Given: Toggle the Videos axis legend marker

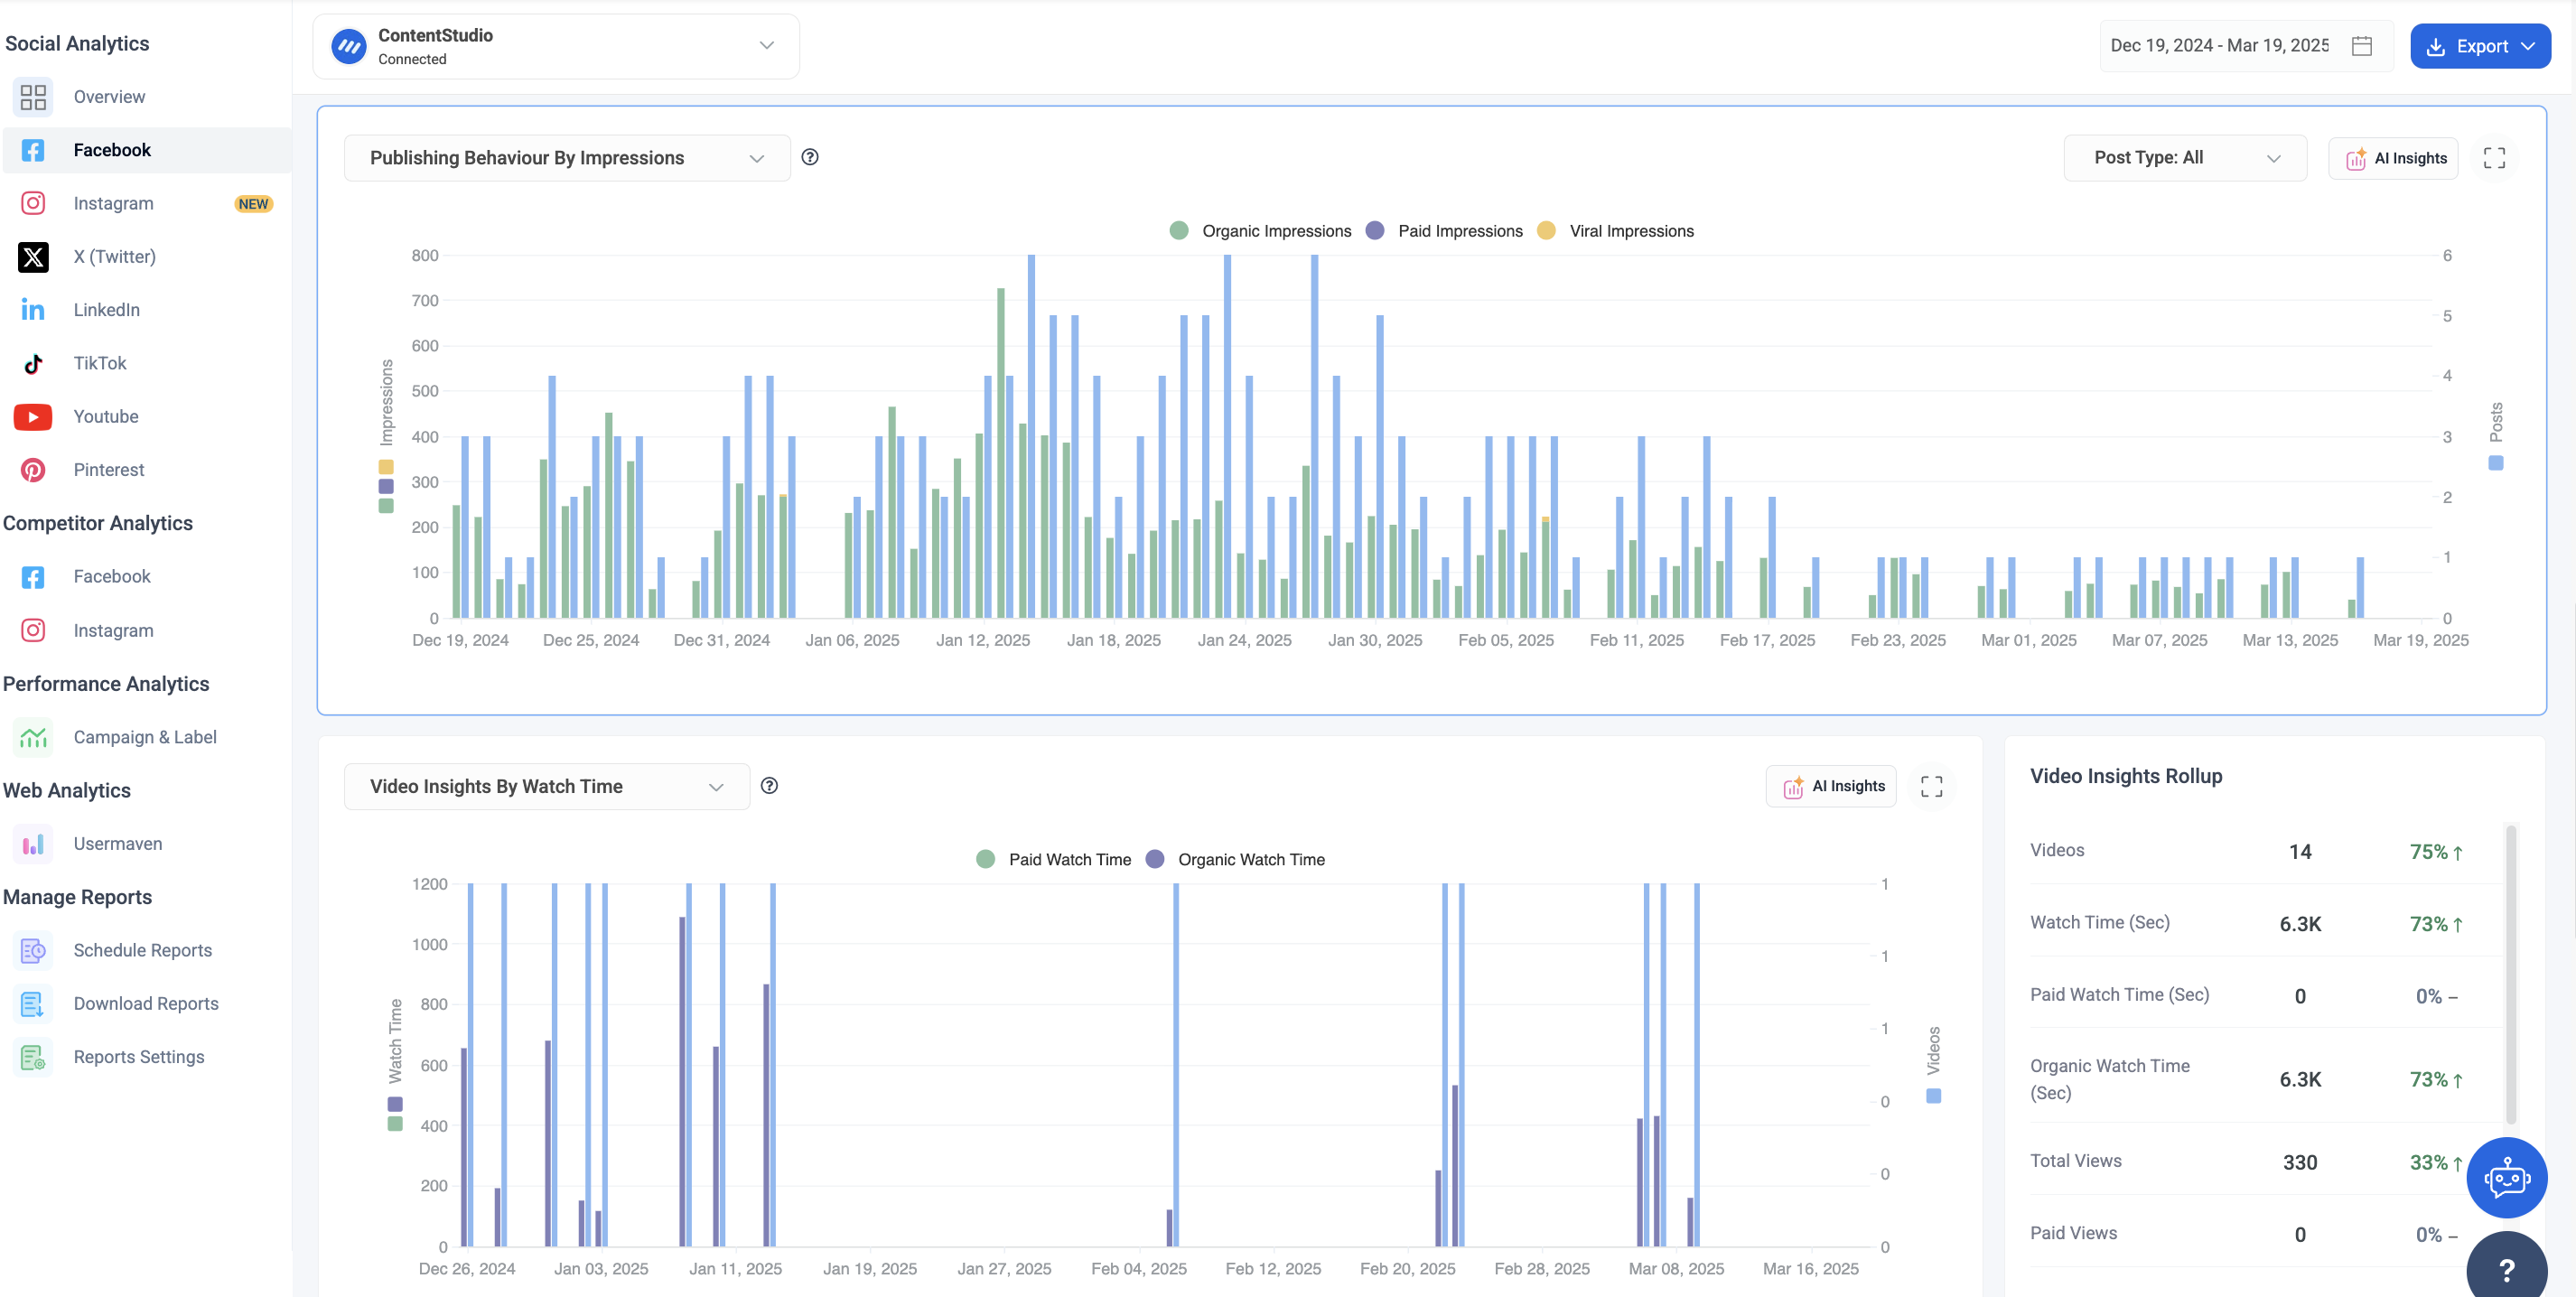Looking at the screenshot, I should pyautogui.click(x=1934, y=1097).
